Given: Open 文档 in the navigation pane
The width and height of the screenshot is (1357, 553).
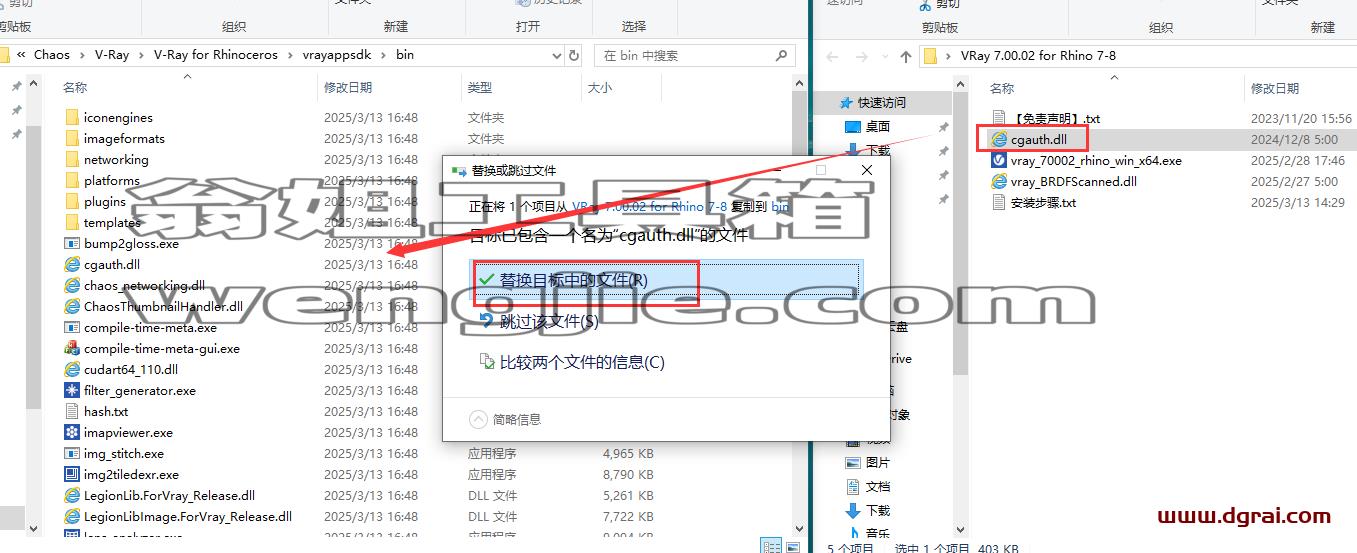Looking at the screenshot, I should (877, 486).
